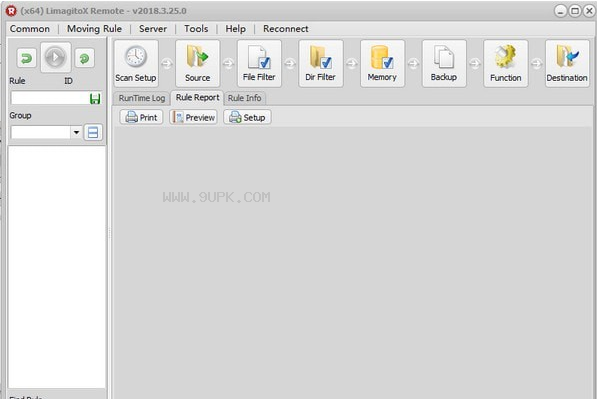Click the empty rule list panel
Screen dimensions: 597x399
[57, 267]
